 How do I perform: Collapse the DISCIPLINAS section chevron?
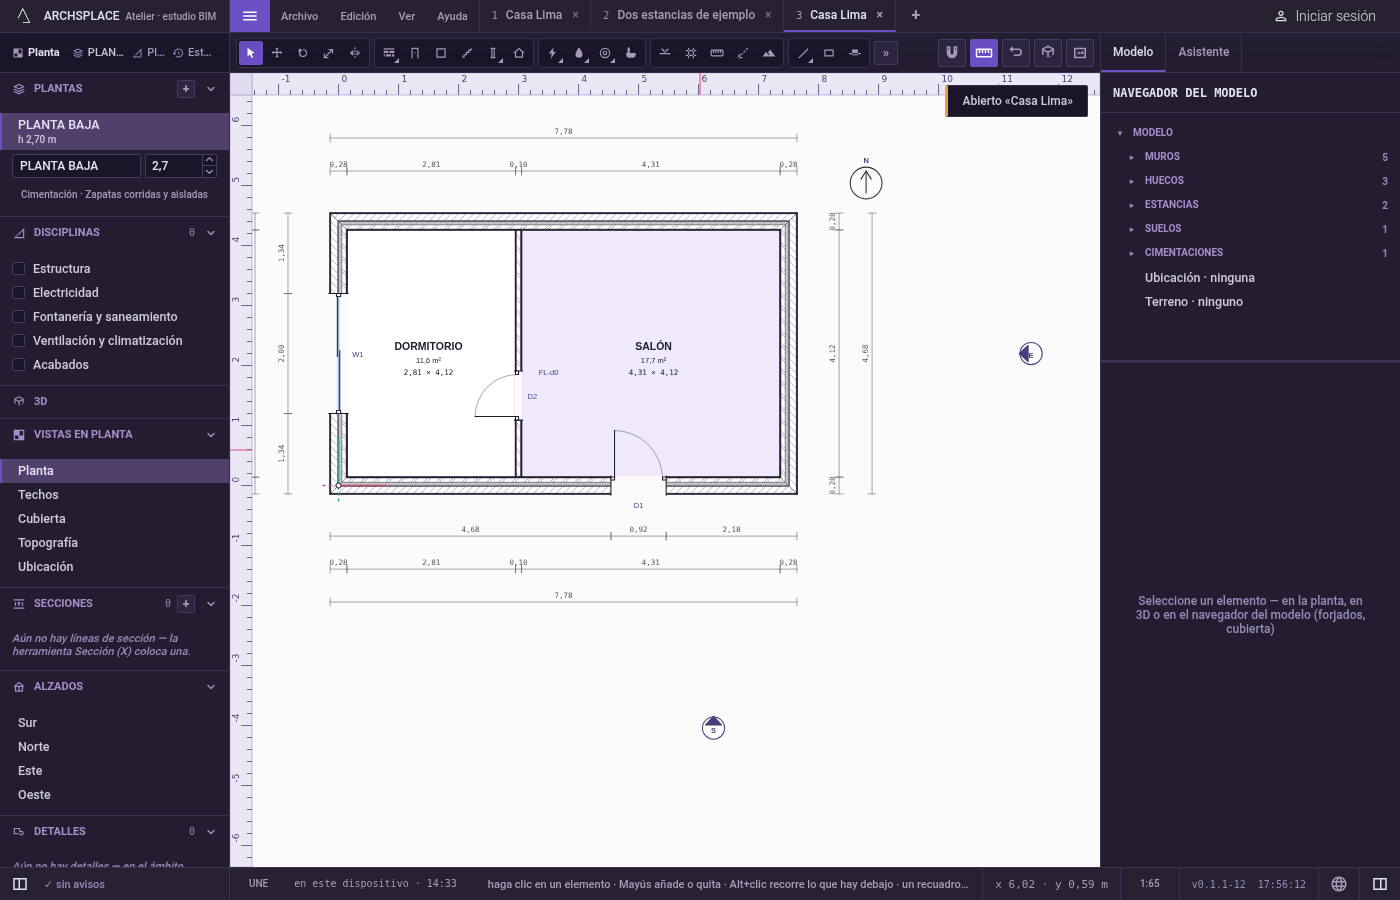click(x=211, y=233)
